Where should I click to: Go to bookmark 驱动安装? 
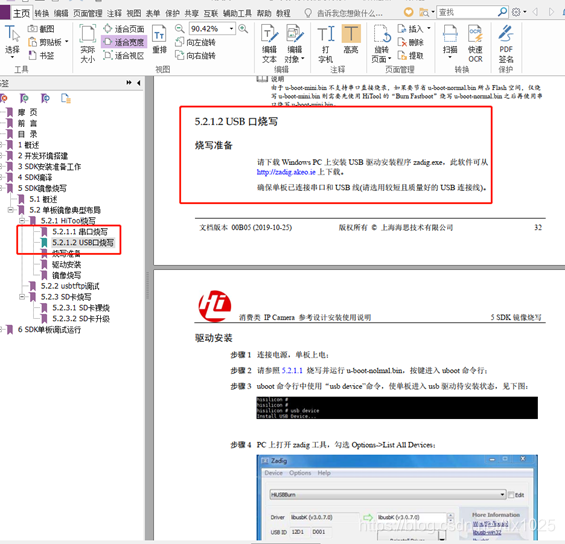(66, 264)
